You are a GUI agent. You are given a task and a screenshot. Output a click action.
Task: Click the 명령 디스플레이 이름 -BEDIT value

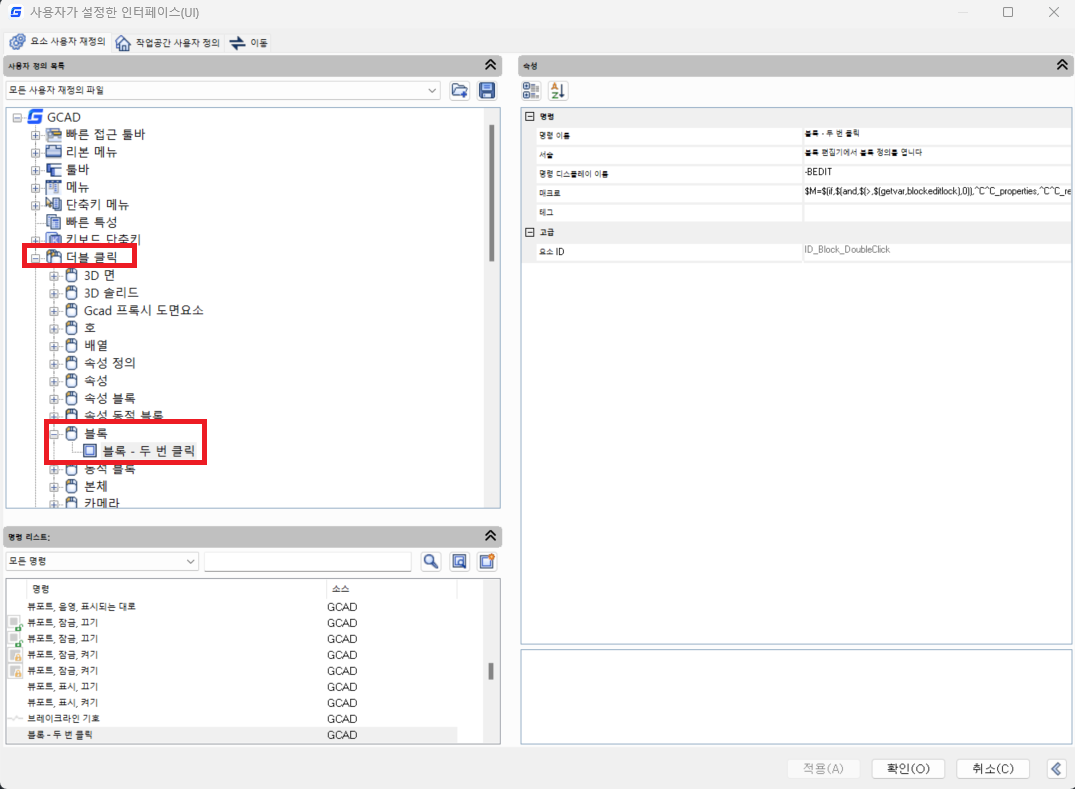click(936, 172)
